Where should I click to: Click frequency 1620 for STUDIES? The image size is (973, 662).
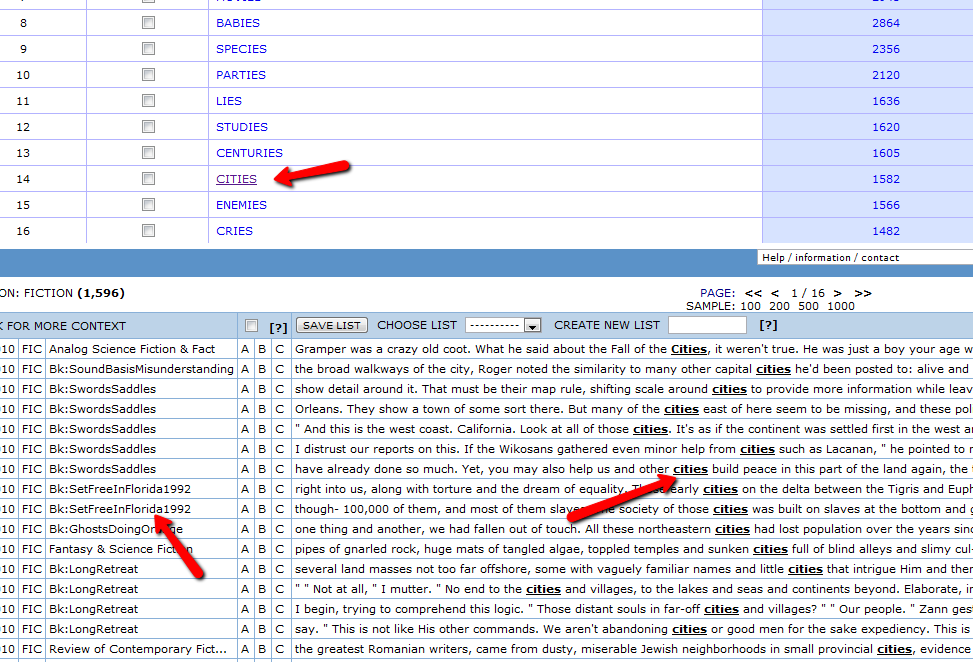pos(886,127)
